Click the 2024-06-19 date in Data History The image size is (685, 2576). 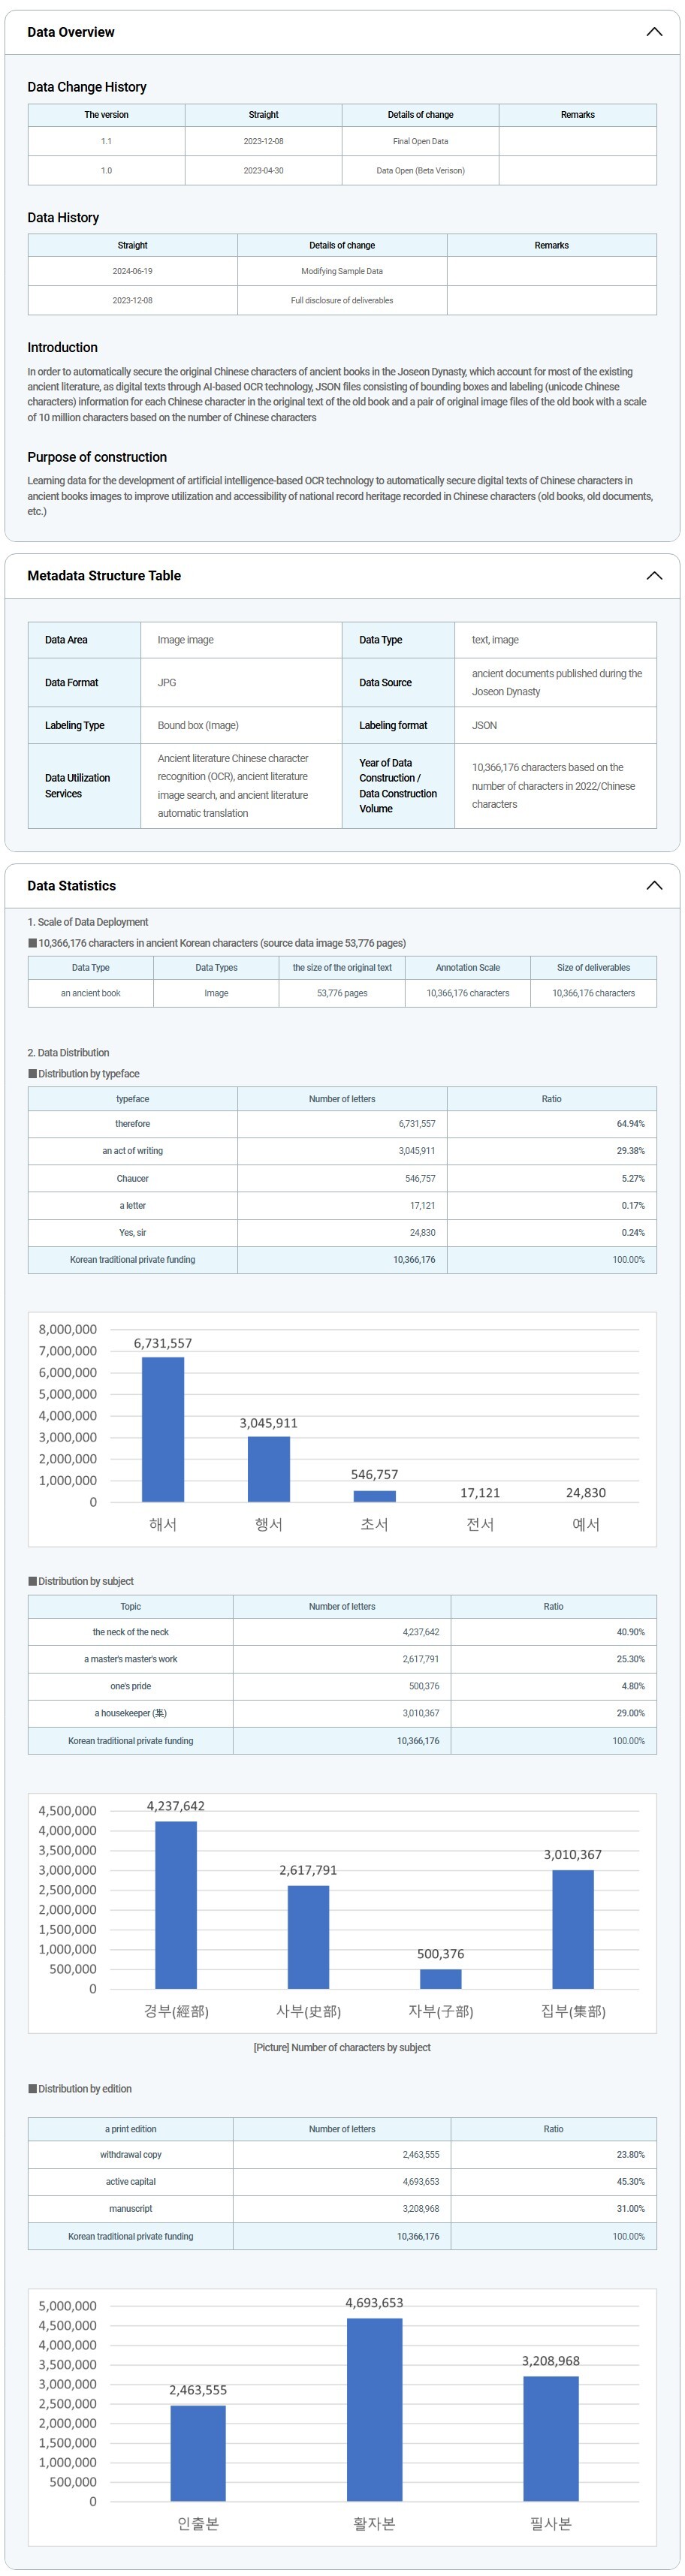(x=132, y=271)
